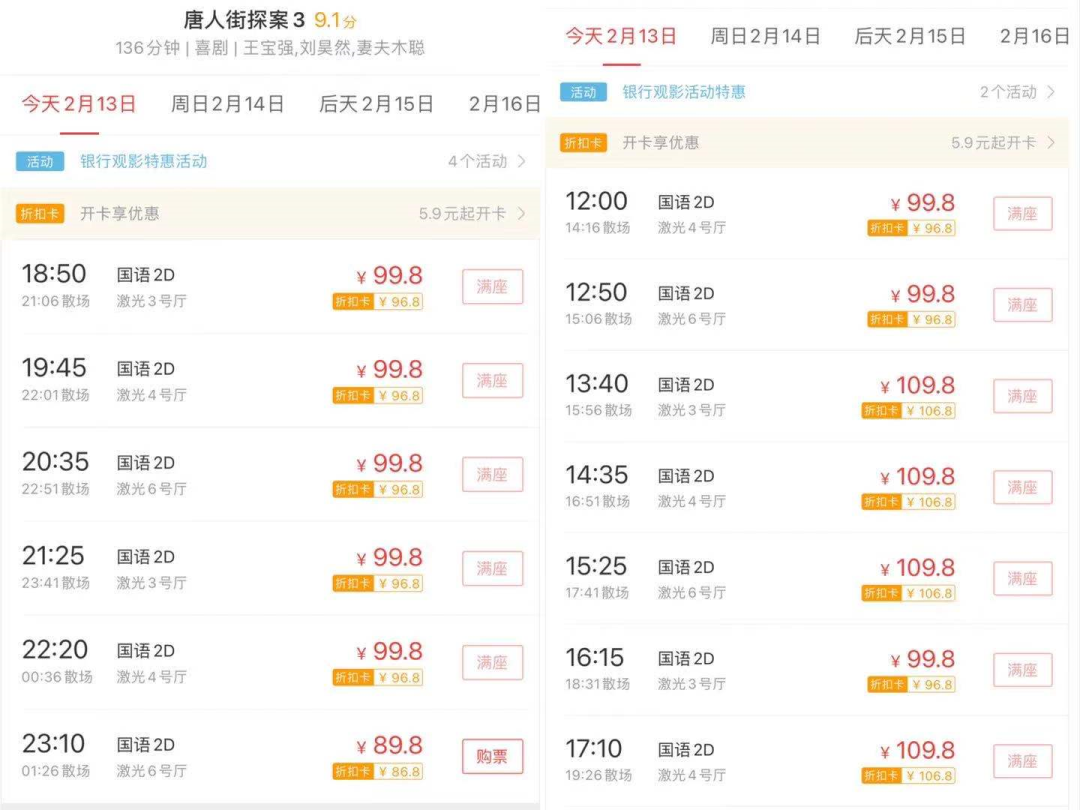Switch to 后天2月15日 tab in right panel

910,36
